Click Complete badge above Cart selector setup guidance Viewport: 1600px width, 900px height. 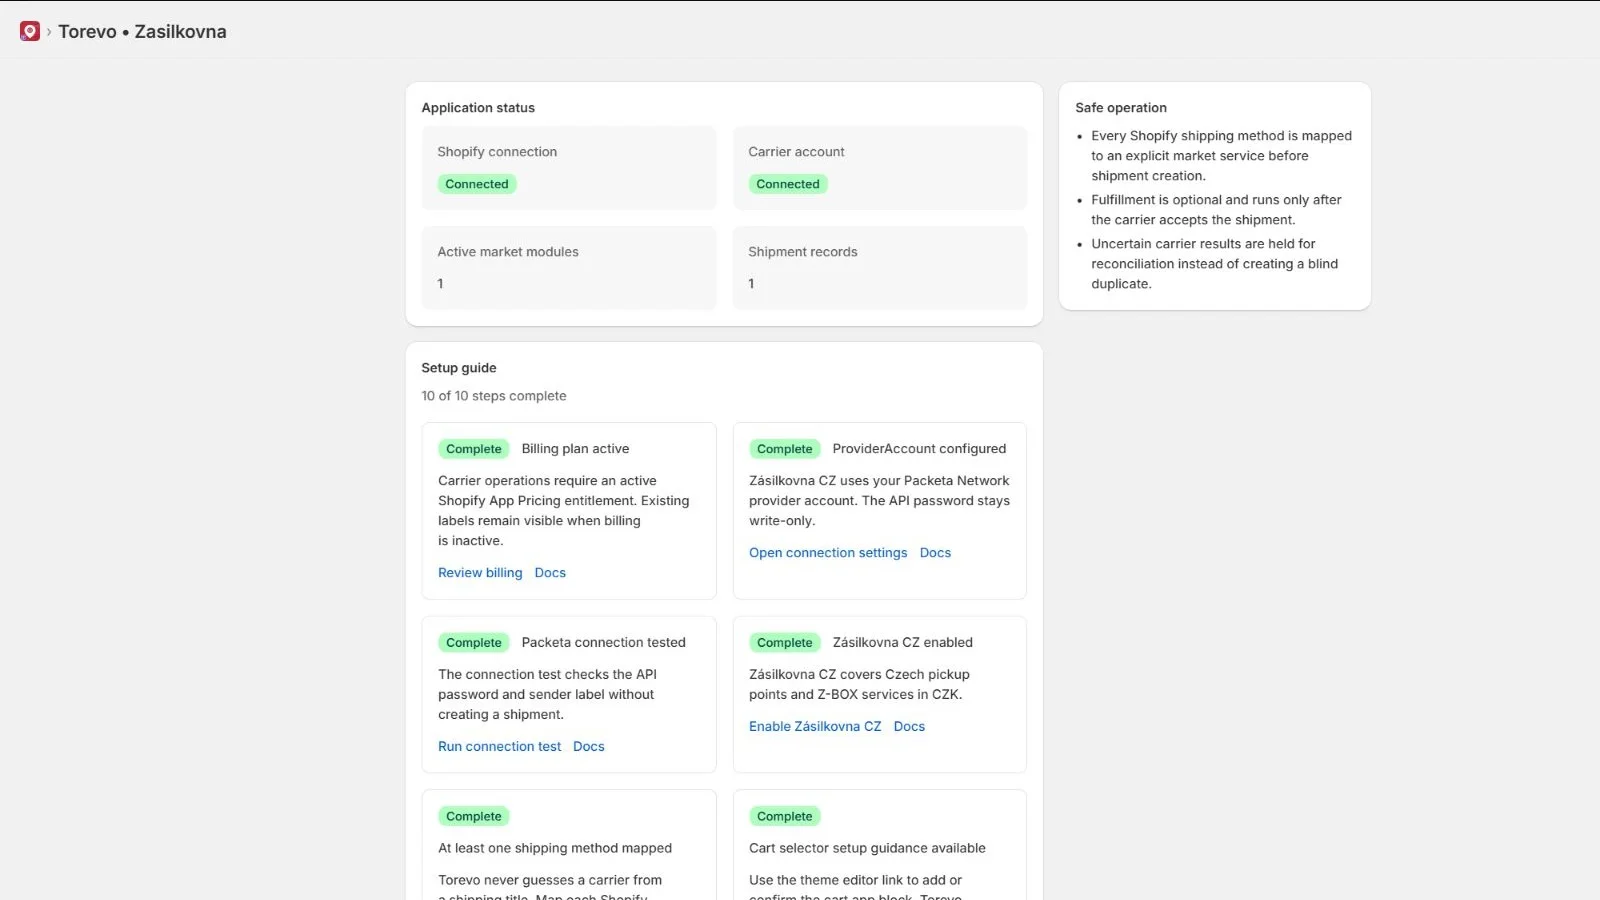pyautogui.click(x=785, y=817)
